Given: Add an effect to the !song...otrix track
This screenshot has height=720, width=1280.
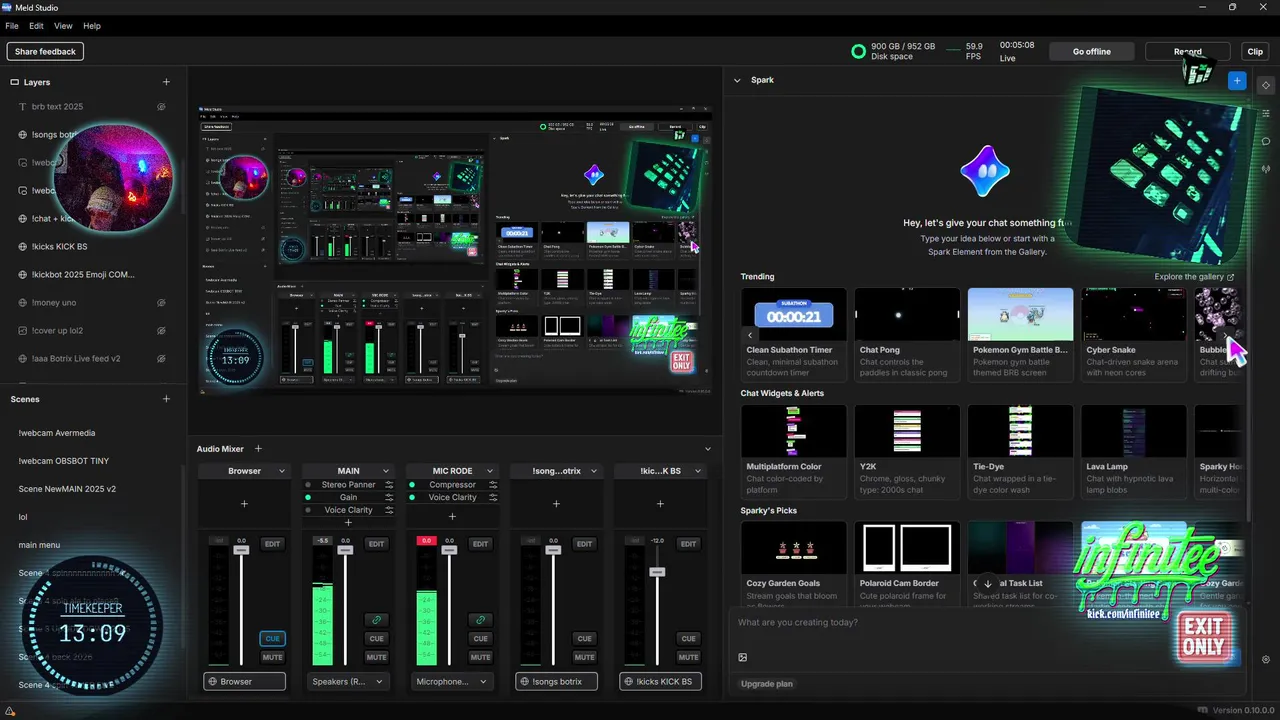Looking at the screenshot, I should (x=556, y=504).
